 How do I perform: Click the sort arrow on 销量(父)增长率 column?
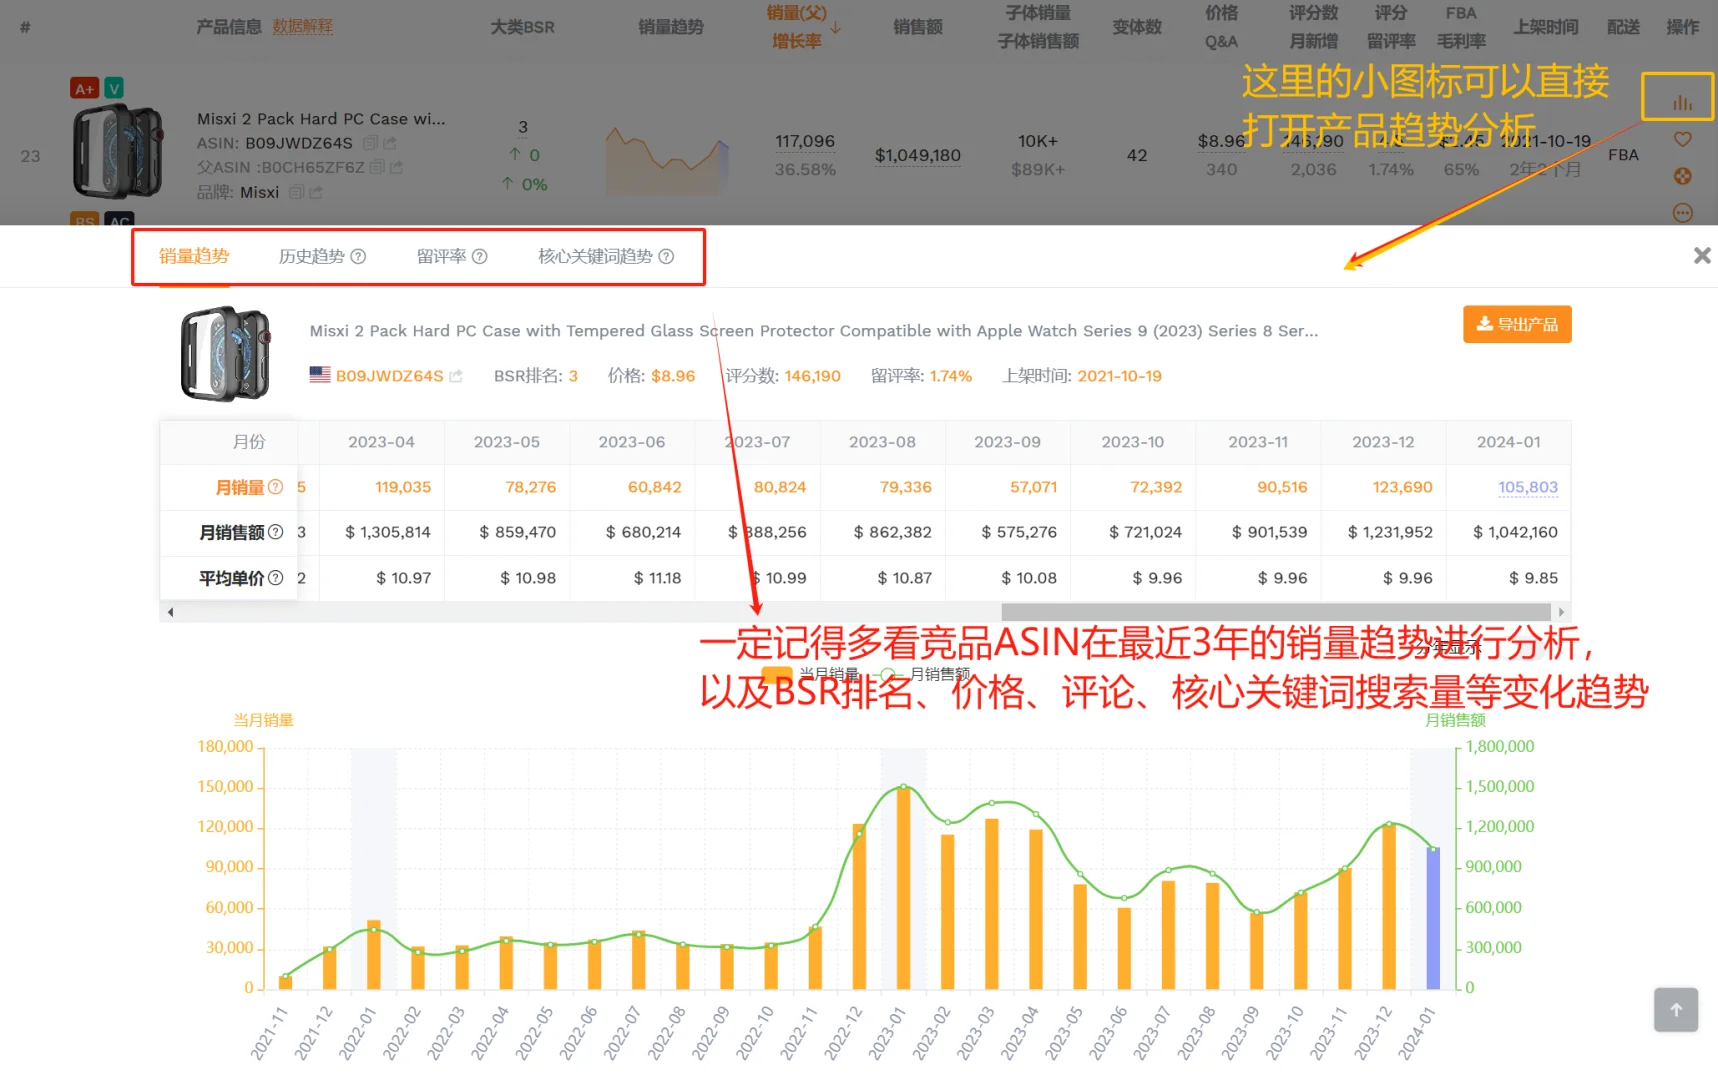pos(836,29)
